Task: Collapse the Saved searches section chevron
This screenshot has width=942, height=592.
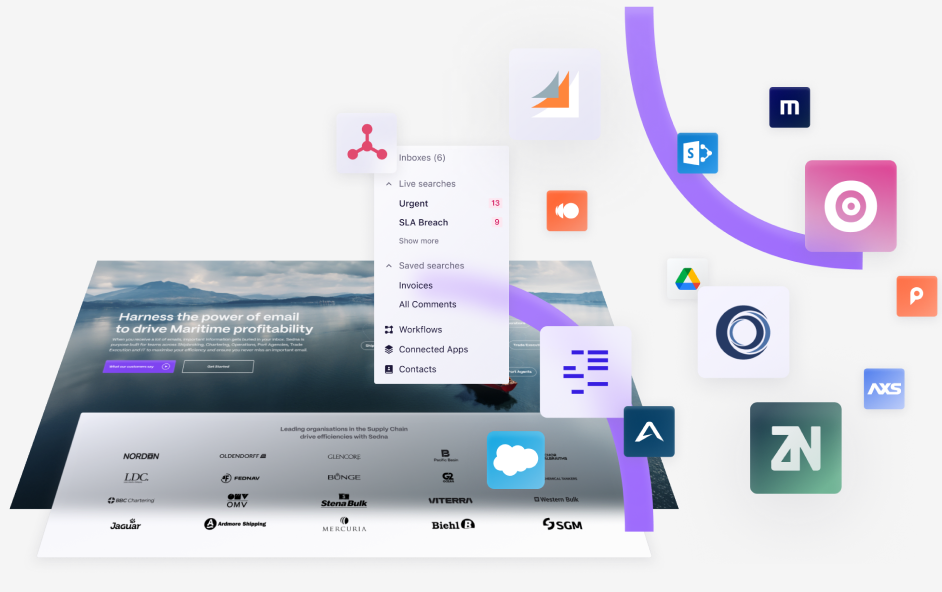Action: click(x=389, y=266)
